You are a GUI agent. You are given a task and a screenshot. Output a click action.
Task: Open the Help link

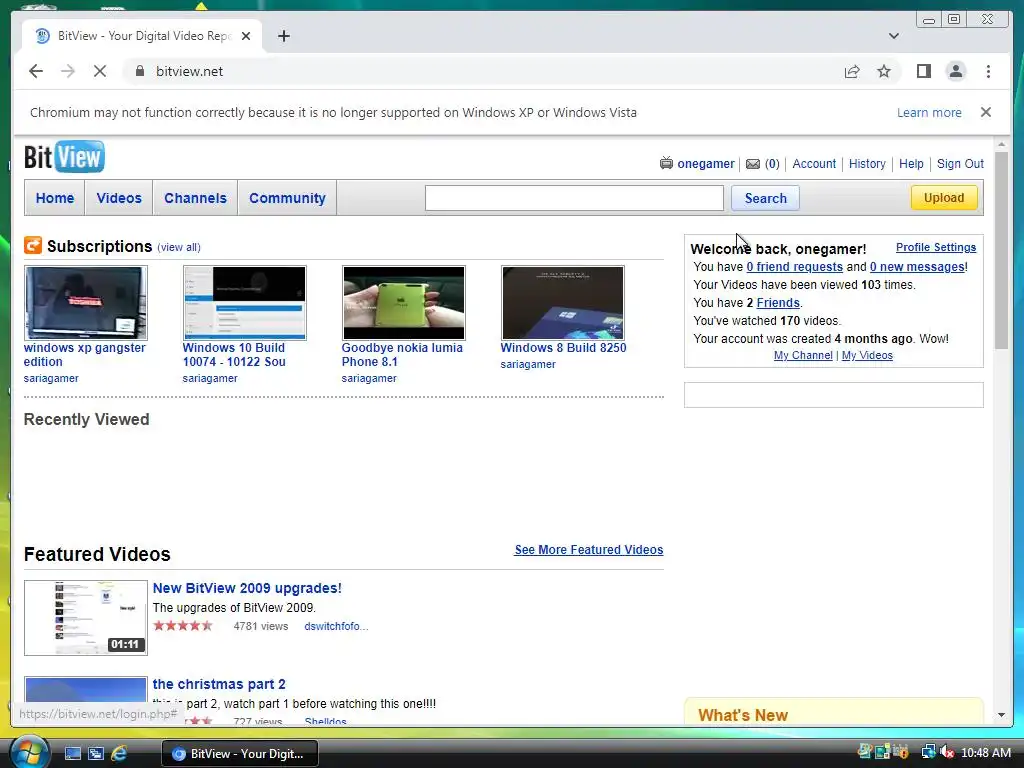911,164
